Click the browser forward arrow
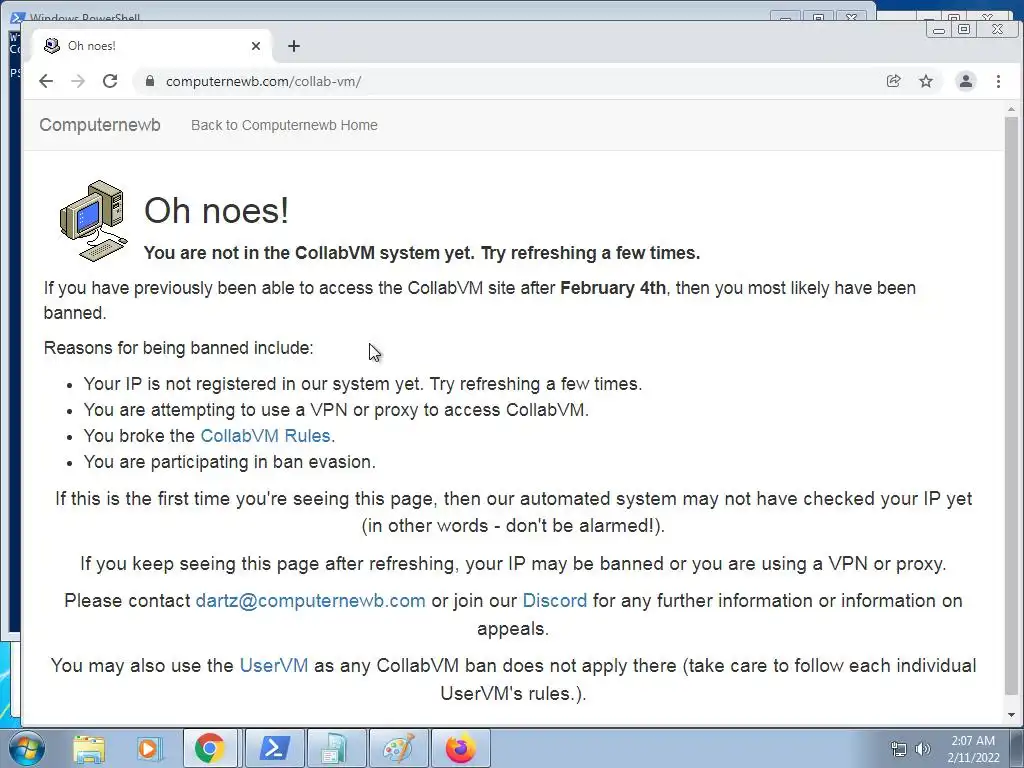Image resolution: width=1024 pixels, height=768 pixels. click(78, 81)
